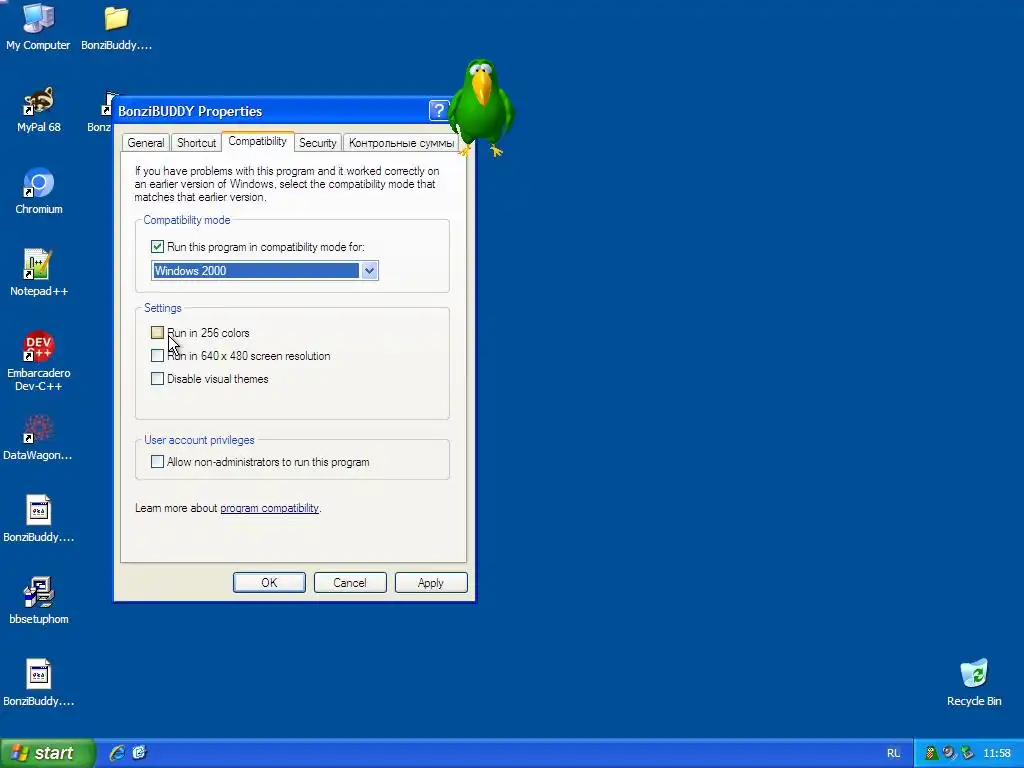Select the Compatibility tab
Image resolution: width=1024 pixels, height=768 pixels.
(257, 141)
